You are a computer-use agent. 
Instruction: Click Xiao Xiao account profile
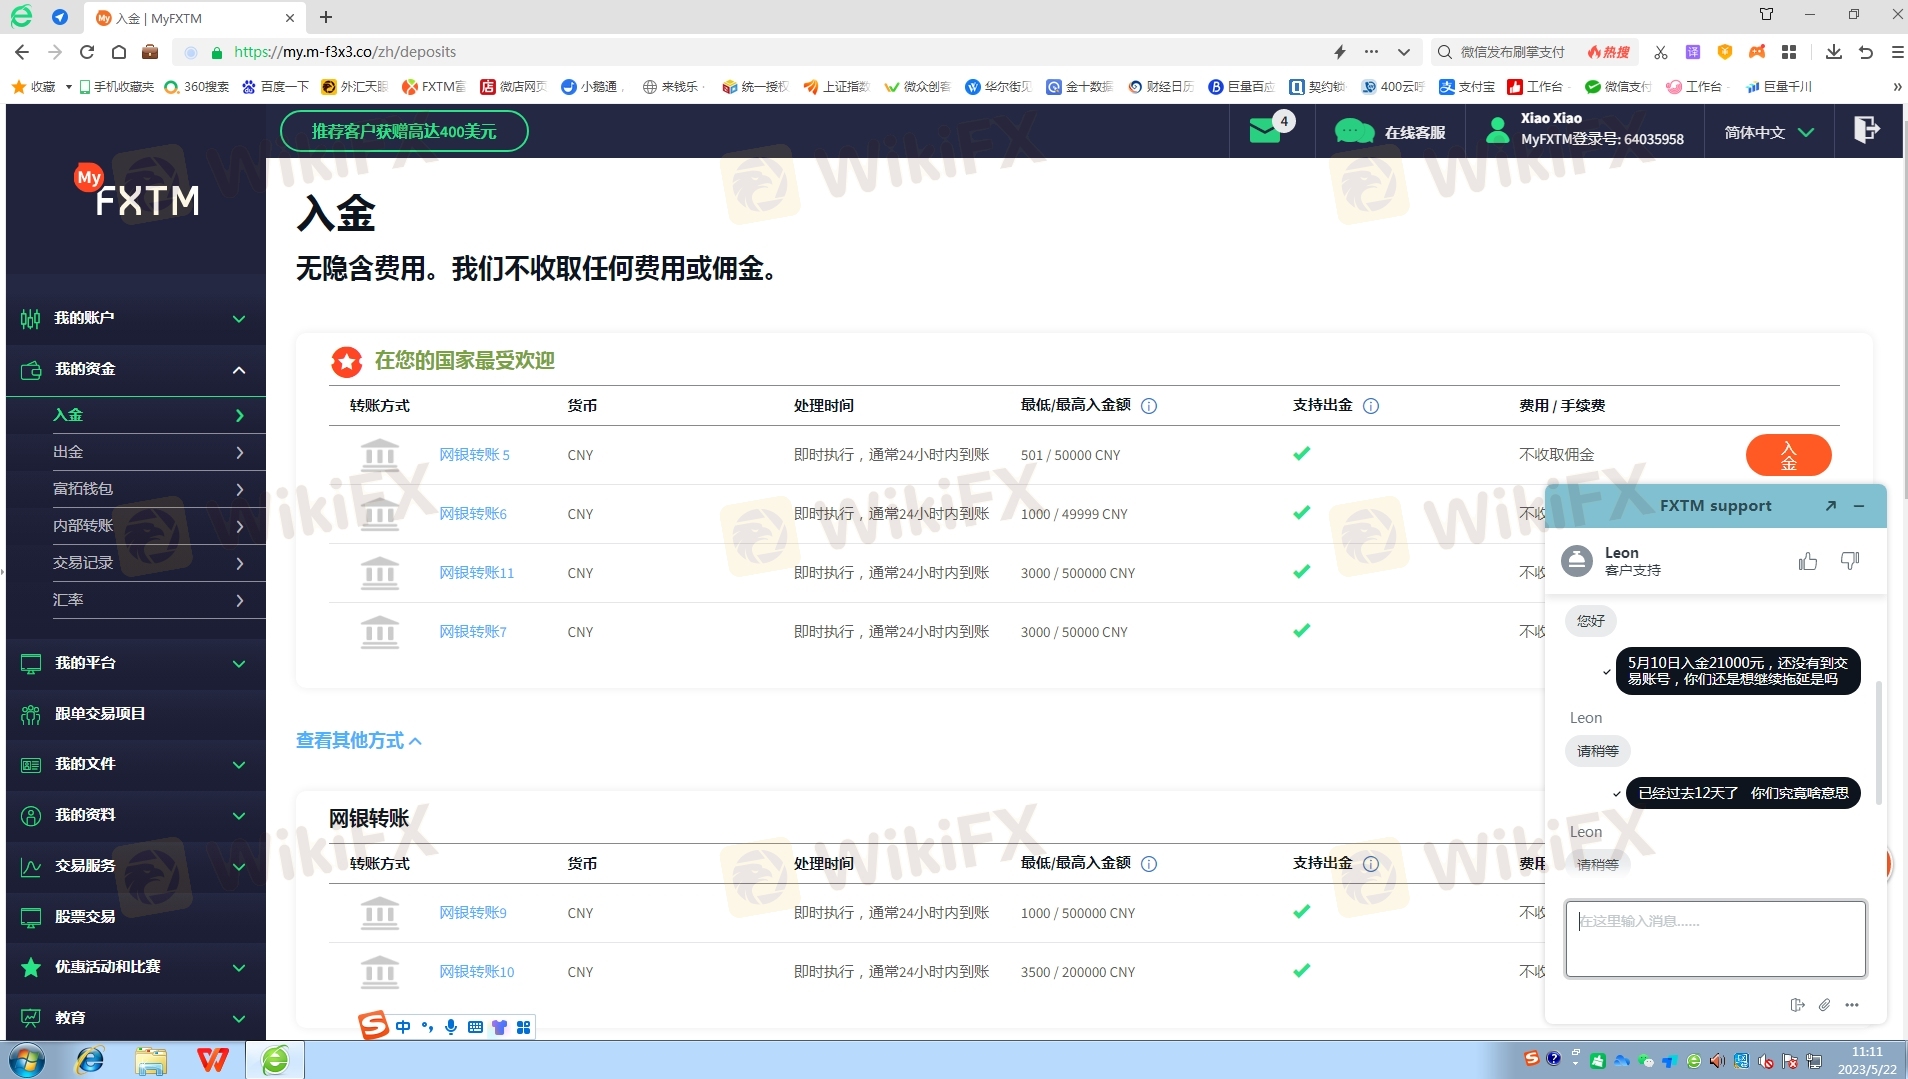point(1586,130)
